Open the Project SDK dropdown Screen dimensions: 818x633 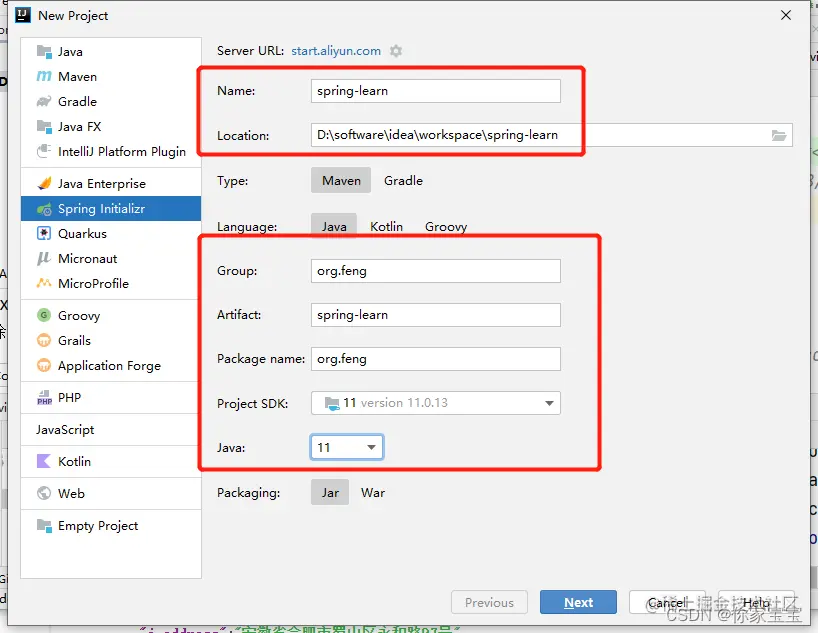436,403
